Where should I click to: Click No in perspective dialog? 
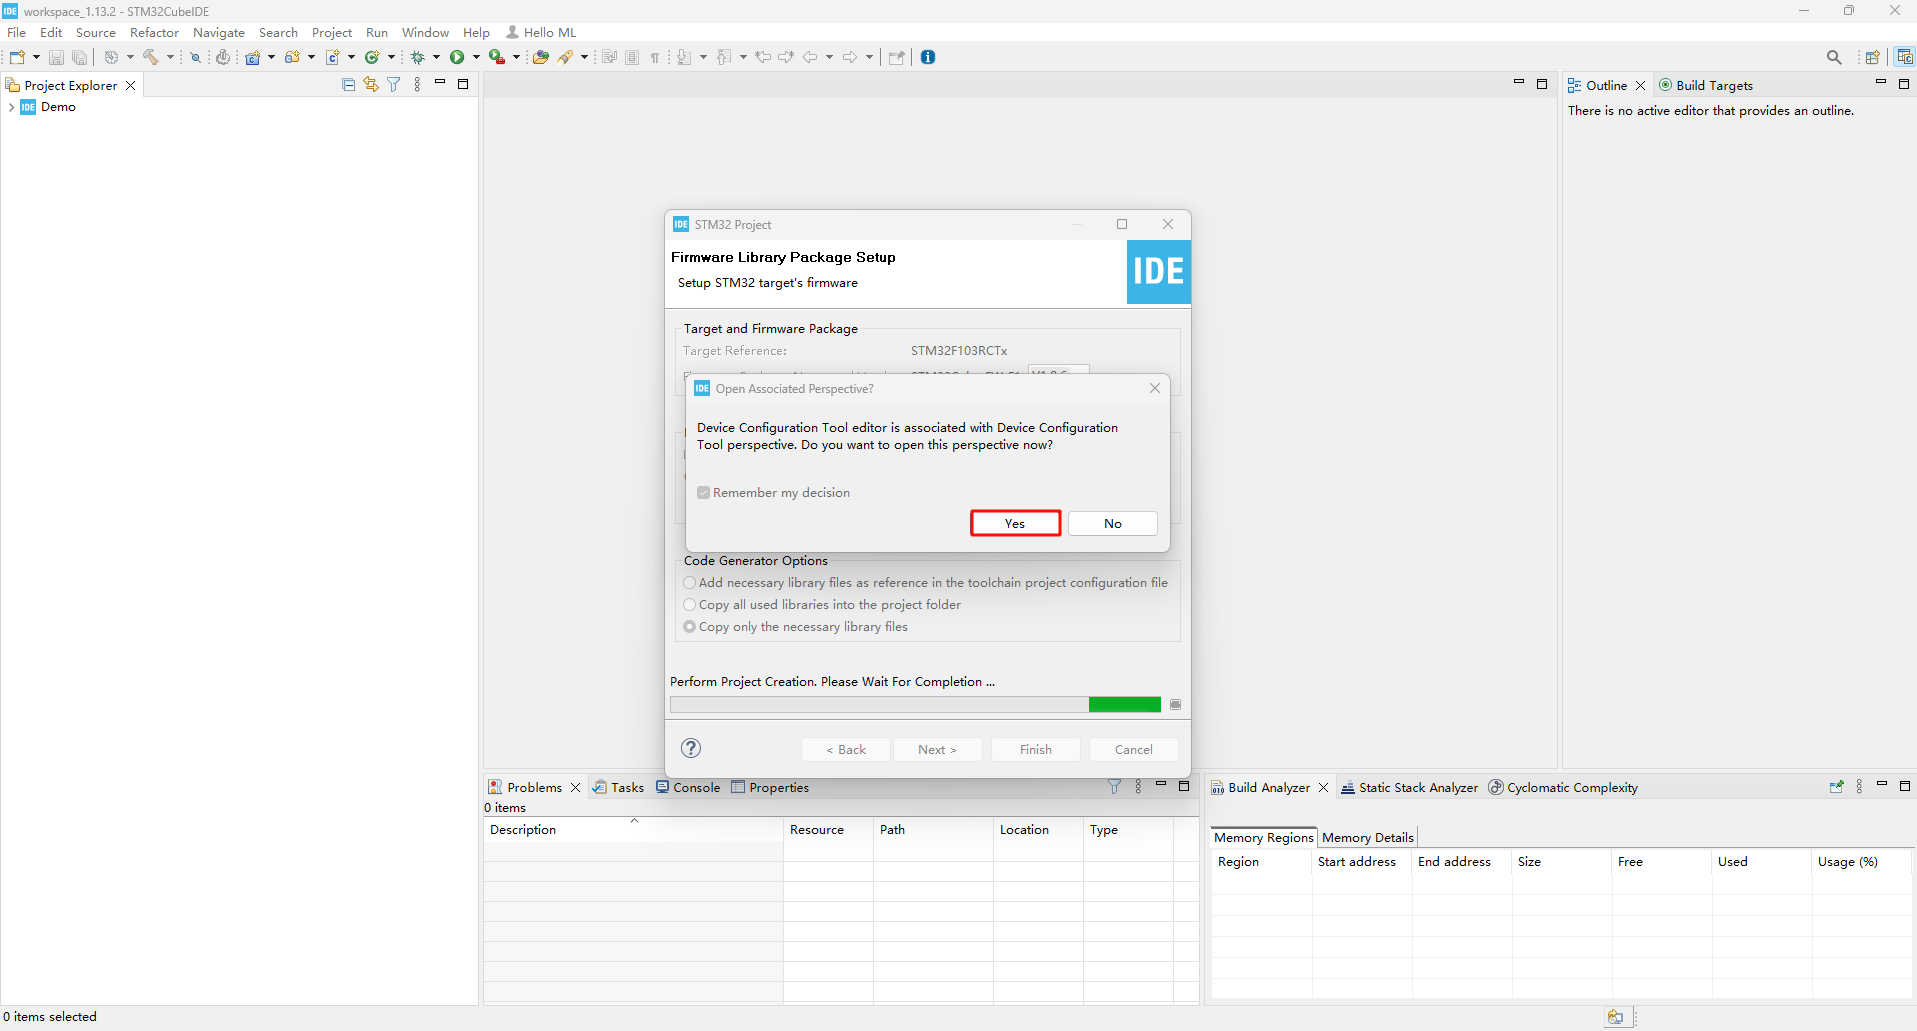click(1113, 523)
